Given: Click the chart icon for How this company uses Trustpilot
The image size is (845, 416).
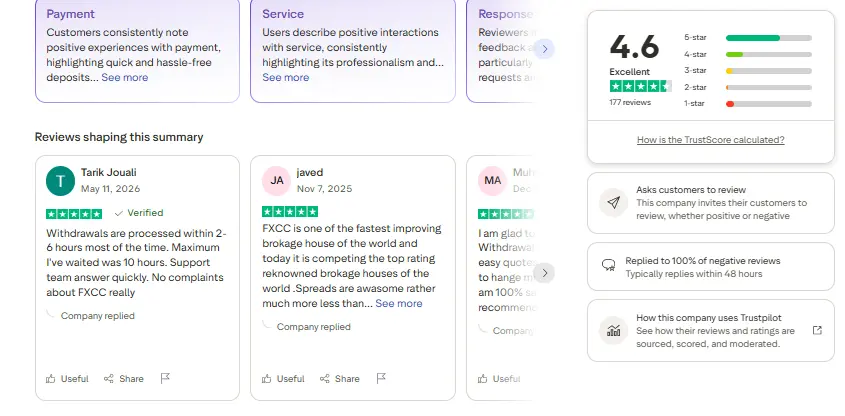Looking at the screenshot, I should (613, 330).
